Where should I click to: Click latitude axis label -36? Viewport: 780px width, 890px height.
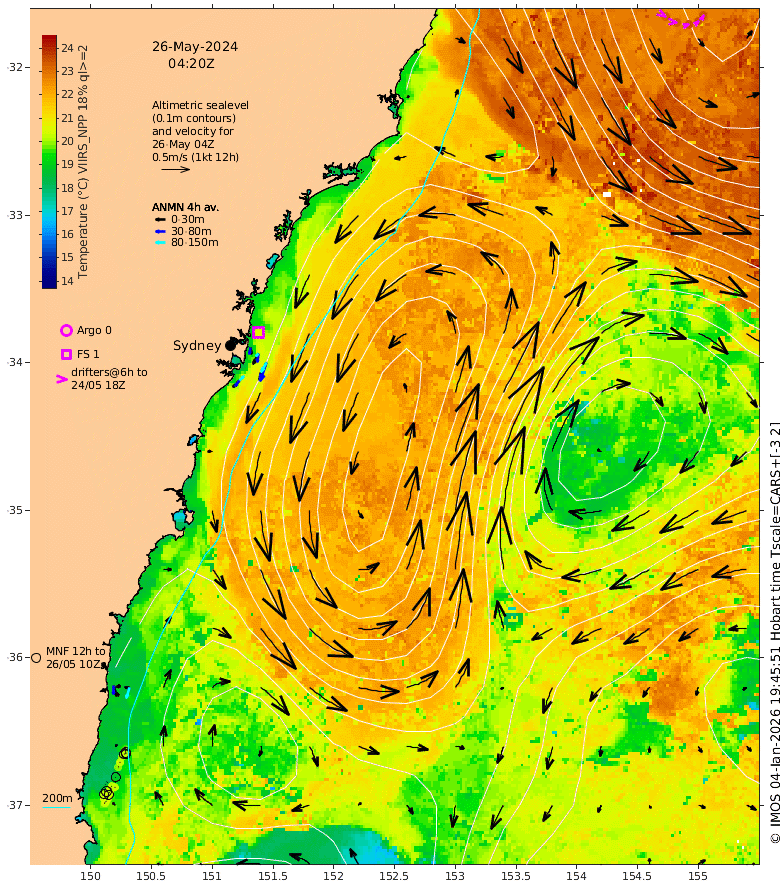pyautogui.click(x=15, y=657)
